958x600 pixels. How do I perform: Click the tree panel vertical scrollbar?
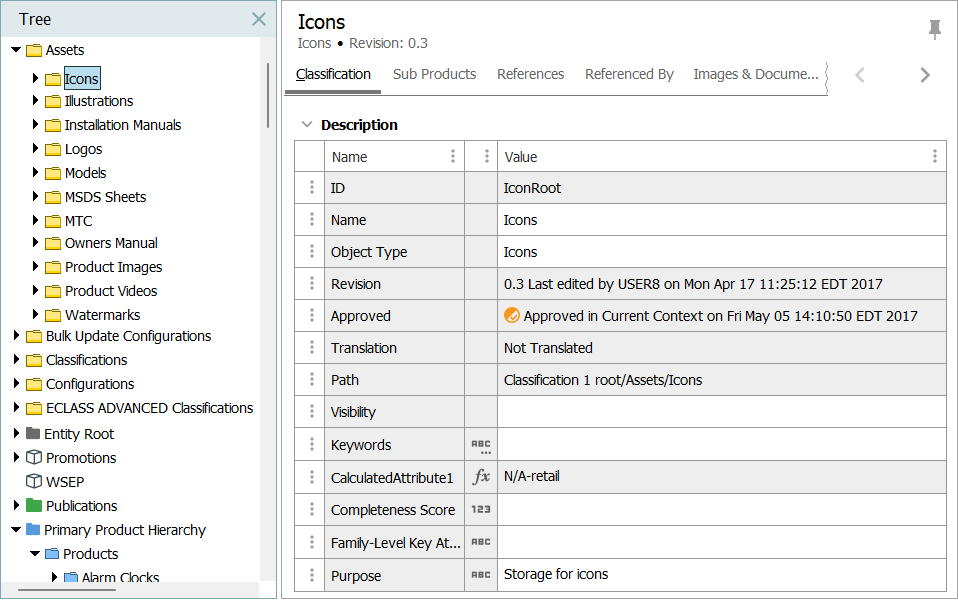point(267,95)
